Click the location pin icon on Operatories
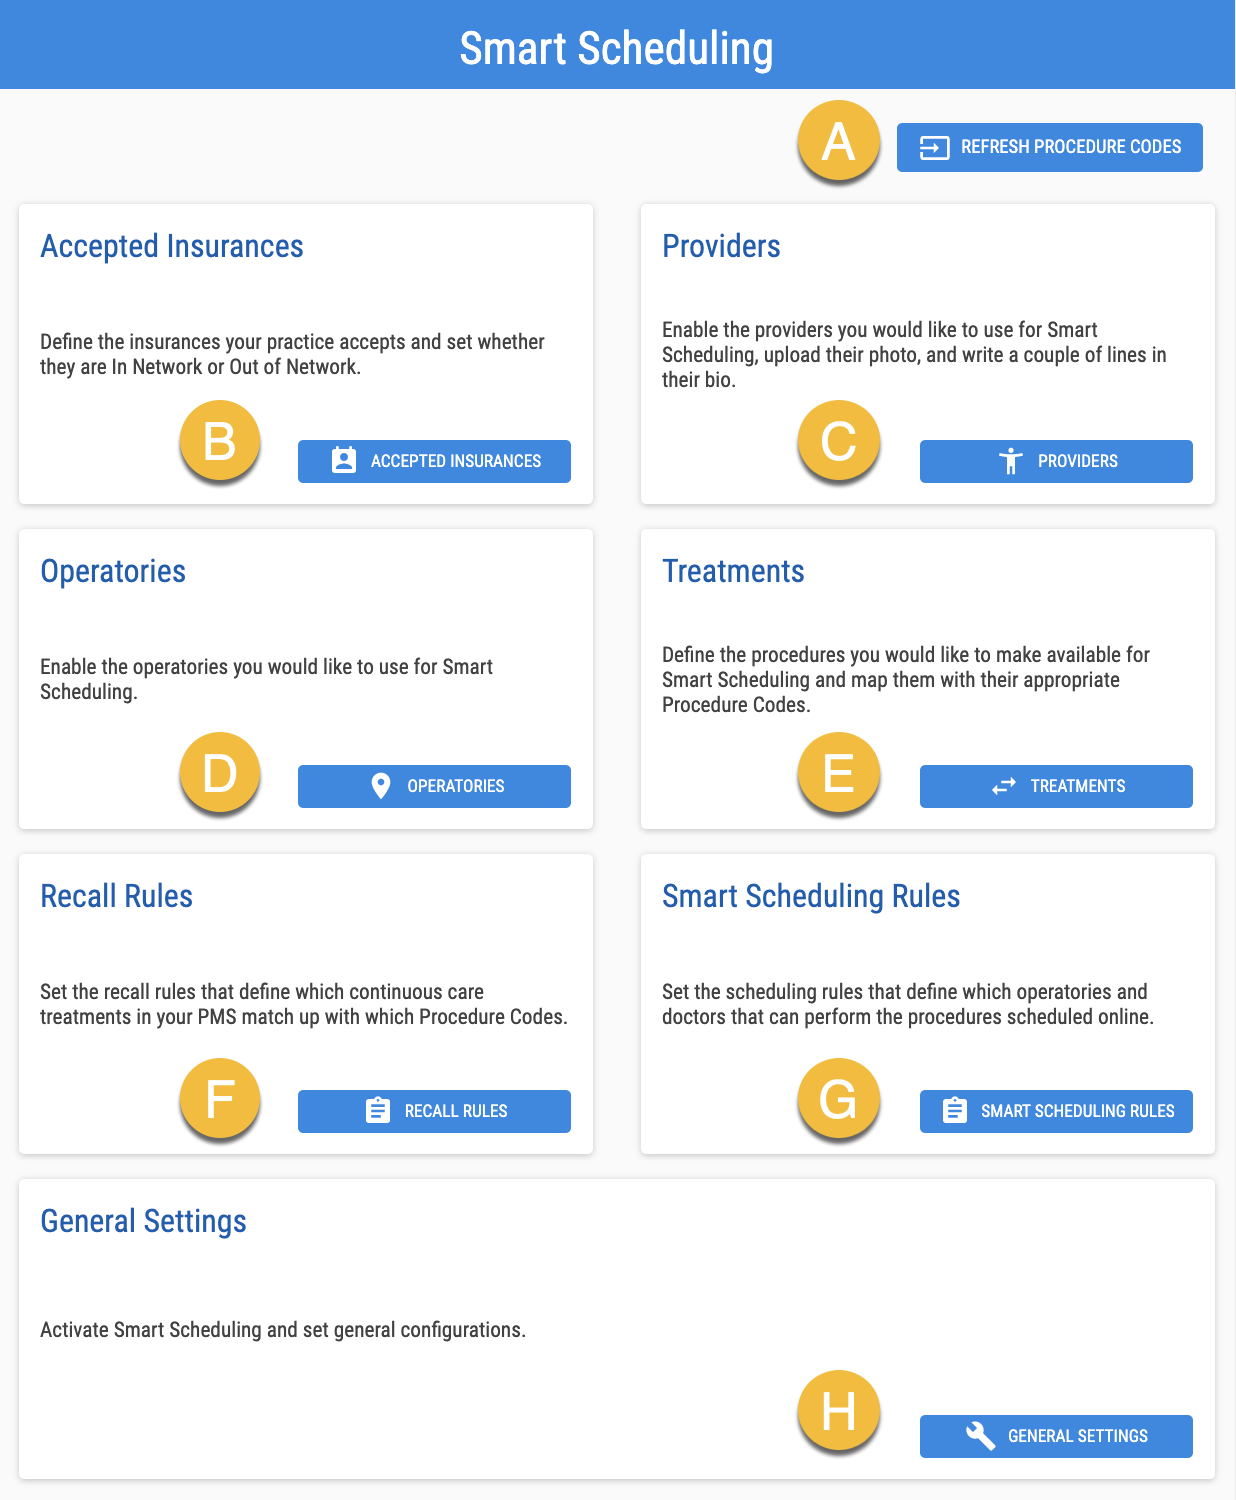The height and width of the screenshot is (1500, 1236). point(381,786)
